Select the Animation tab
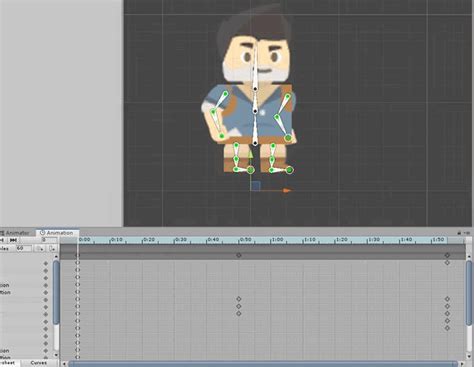Viewport: 474px width, 367px height. point(57,233)
